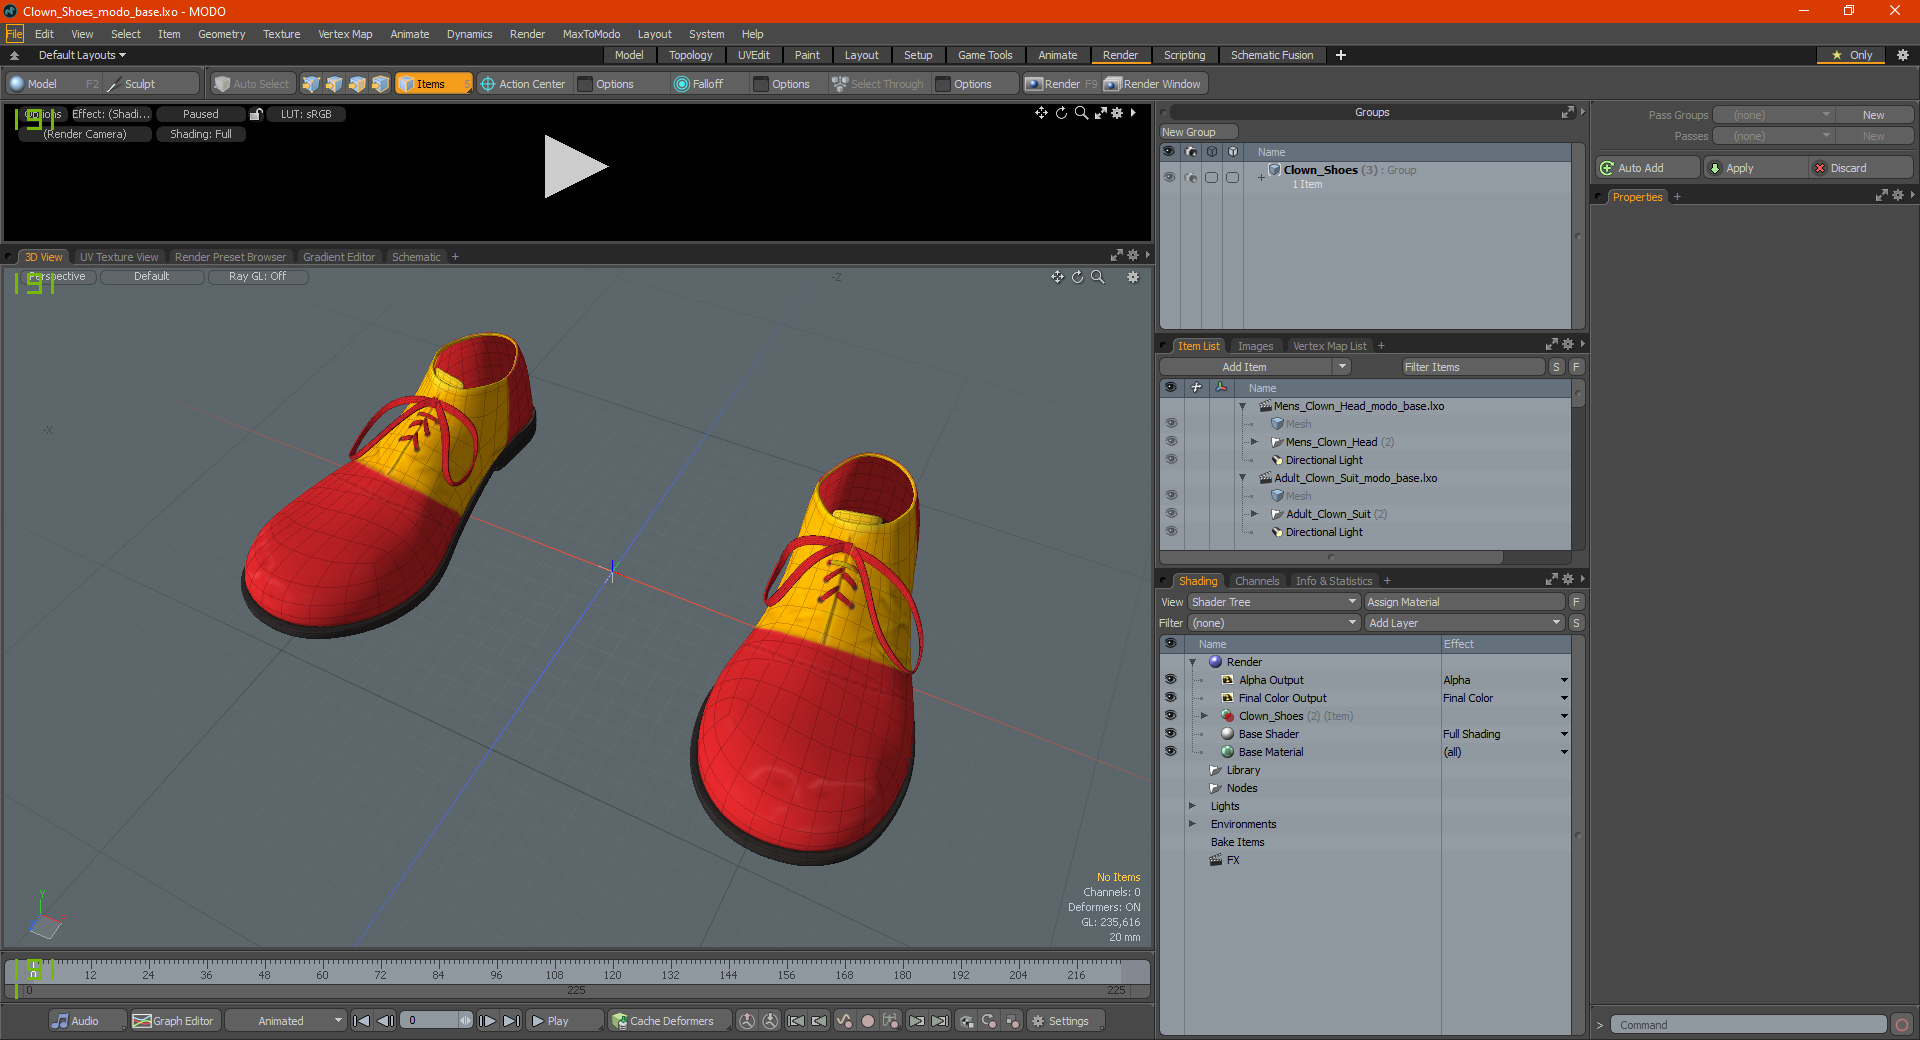Click the Discard button
This screenshot has height=1040, width=1920.
coord(1860,168)
